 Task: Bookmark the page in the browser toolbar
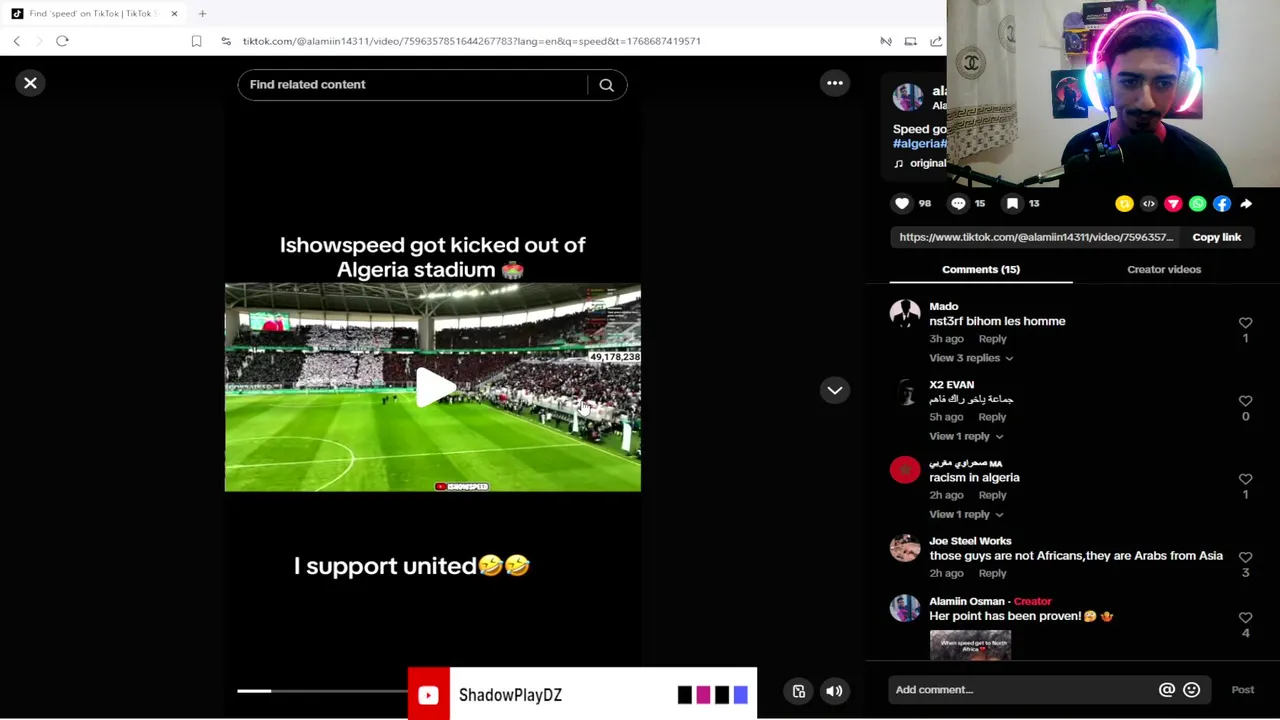196,41
